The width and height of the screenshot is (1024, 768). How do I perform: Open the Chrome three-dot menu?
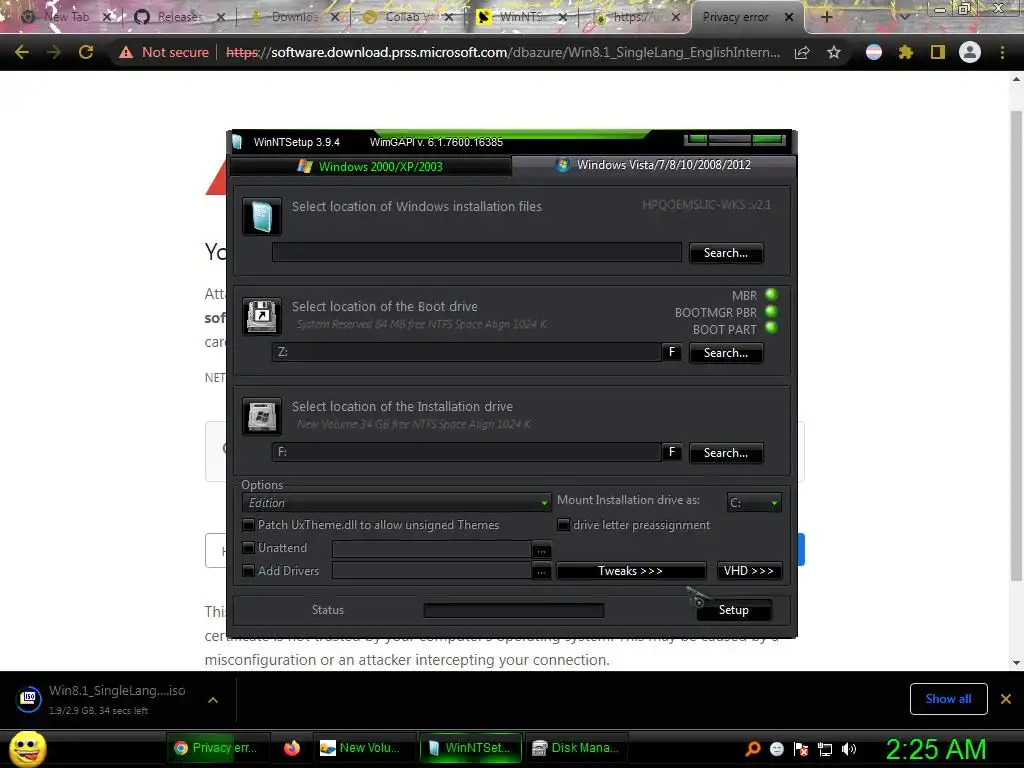click(x=1002, y=52)
